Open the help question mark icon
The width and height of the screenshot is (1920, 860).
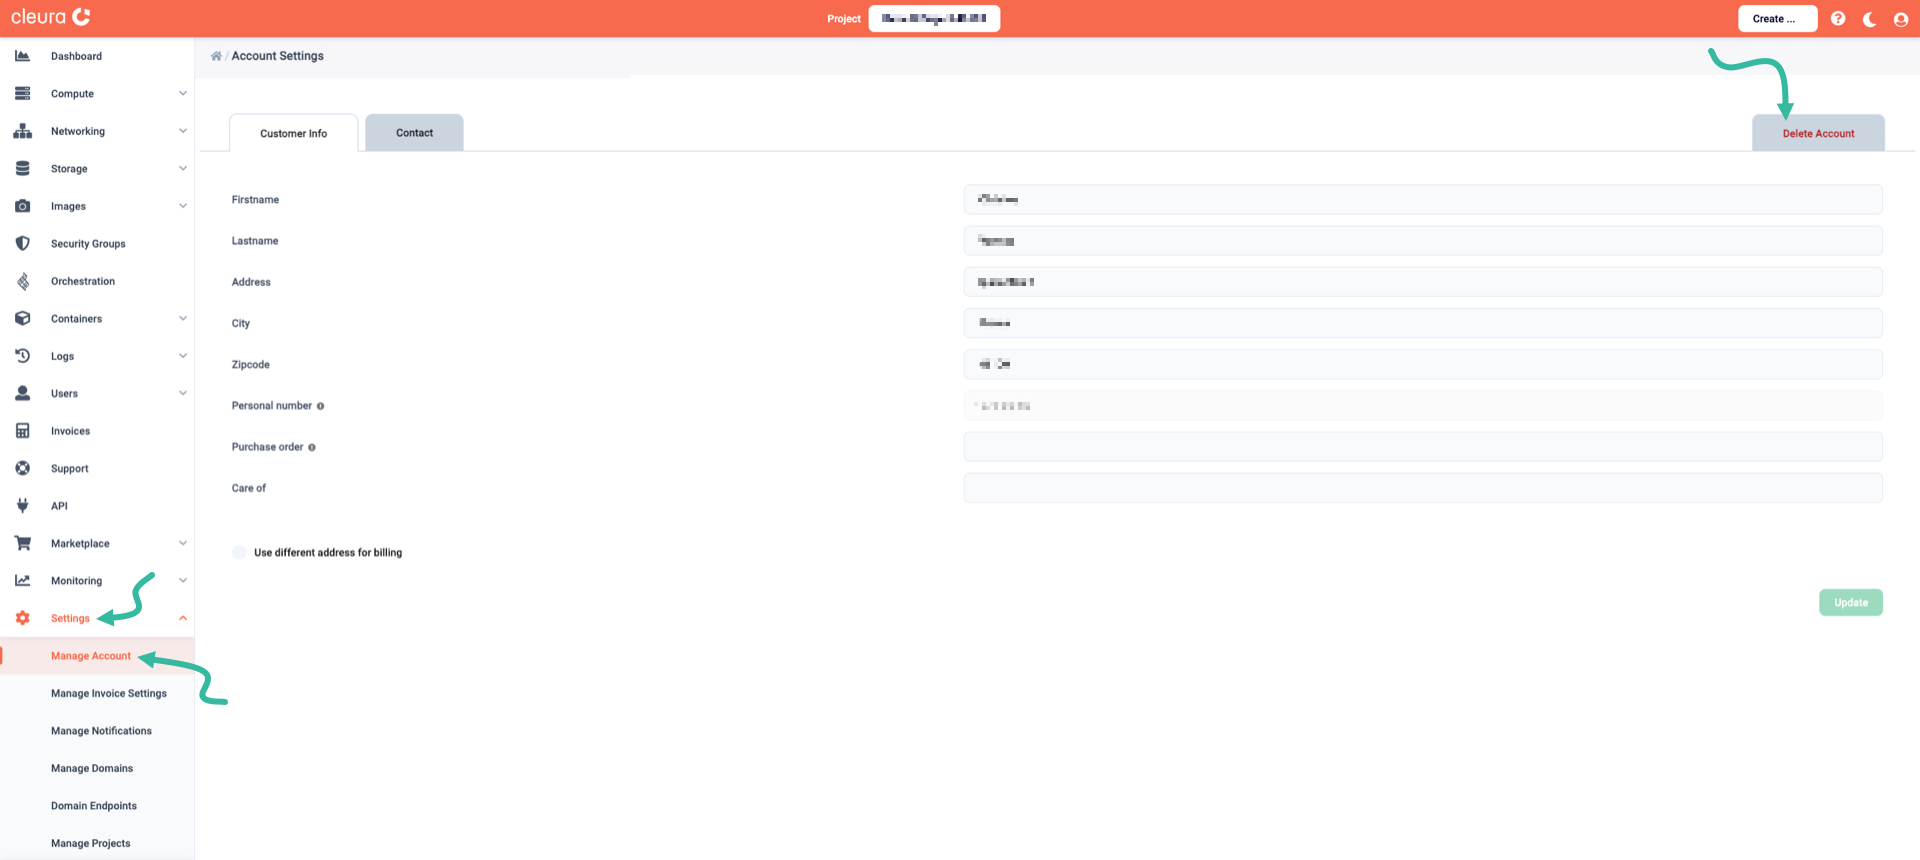point(1838,18)
